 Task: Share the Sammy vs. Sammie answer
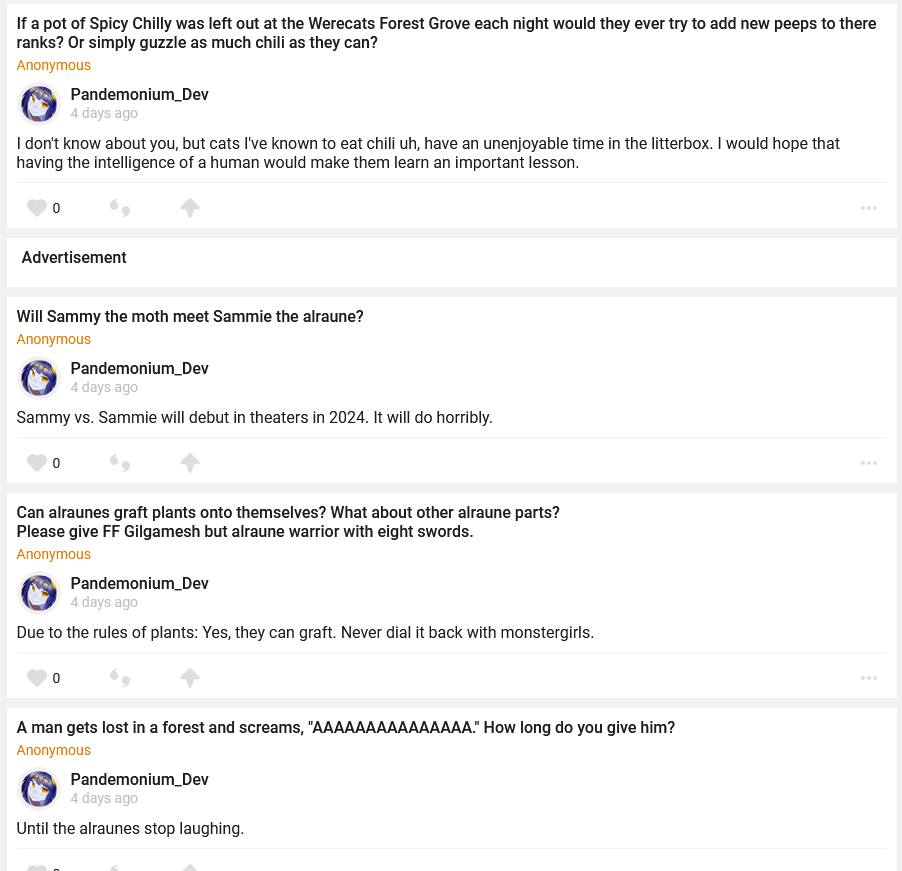click(x=190, y=463)
